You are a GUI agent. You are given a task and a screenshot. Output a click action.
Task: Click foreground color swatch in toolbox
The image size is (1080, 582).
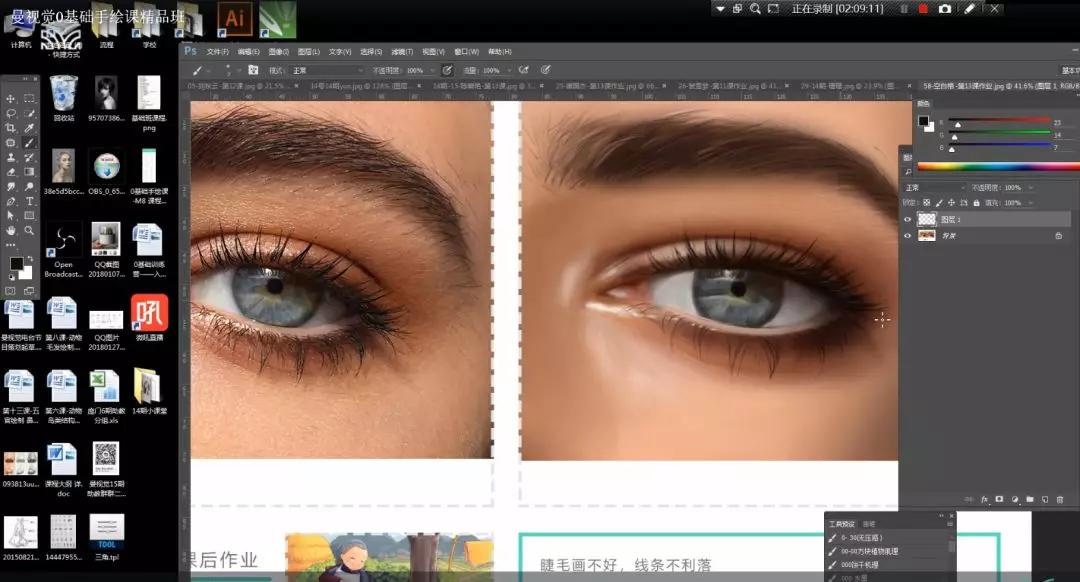[15, 264]
